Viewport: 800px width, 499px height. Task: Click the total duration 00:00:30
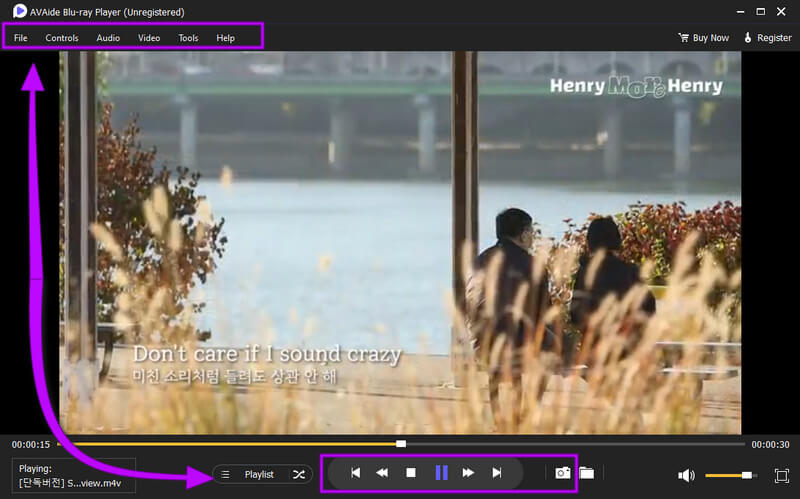click(770, 445)
